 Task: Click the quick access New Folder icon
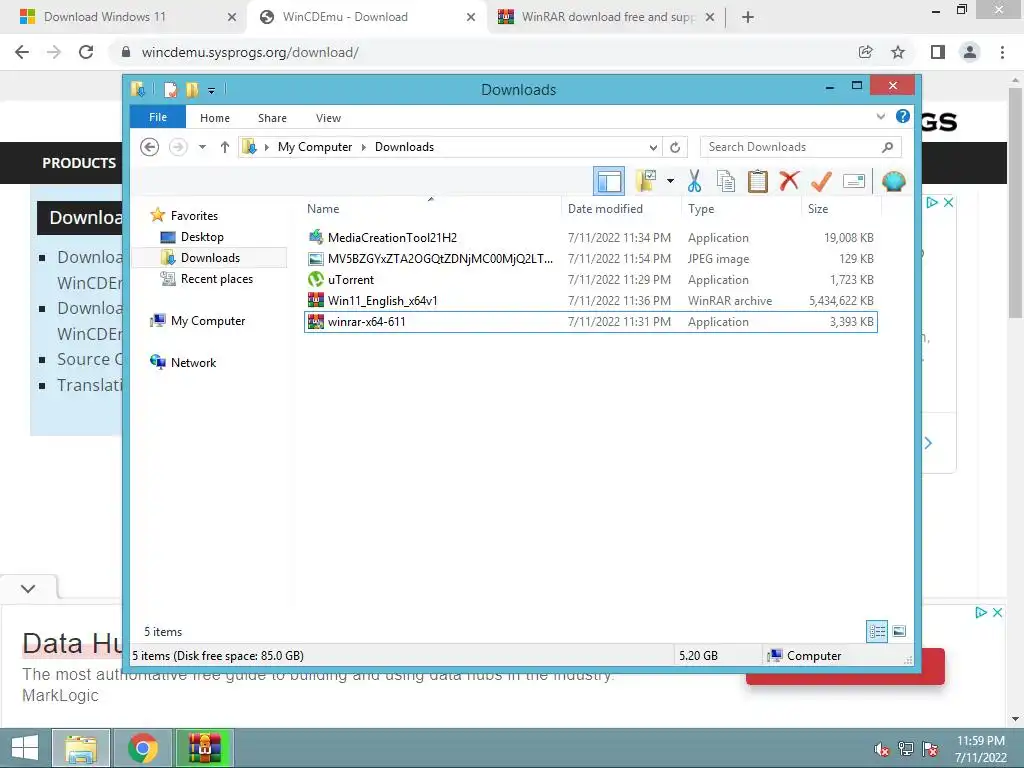coord(192,89)
